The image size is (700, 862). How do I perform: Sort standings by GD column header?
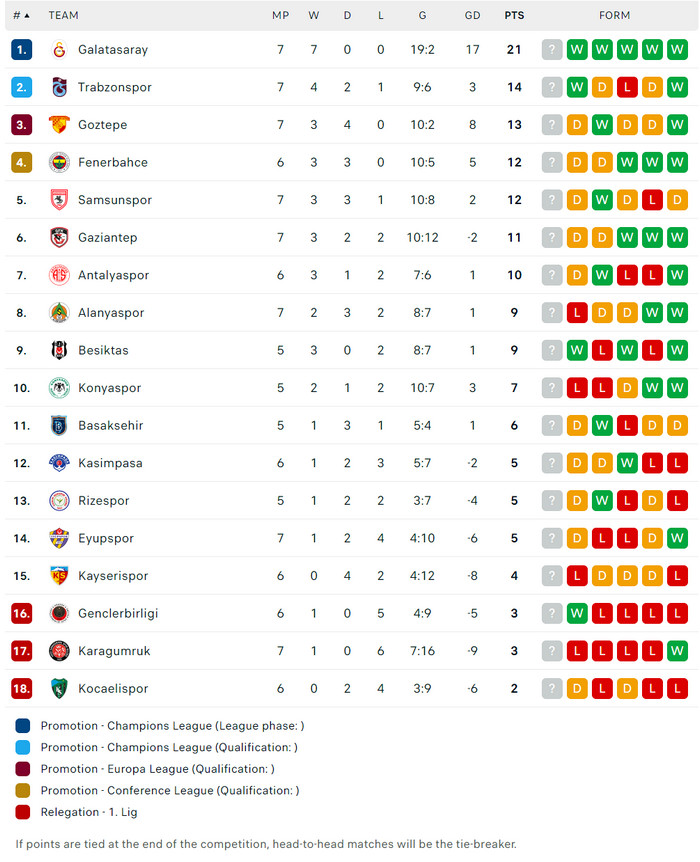coord(473,15)
